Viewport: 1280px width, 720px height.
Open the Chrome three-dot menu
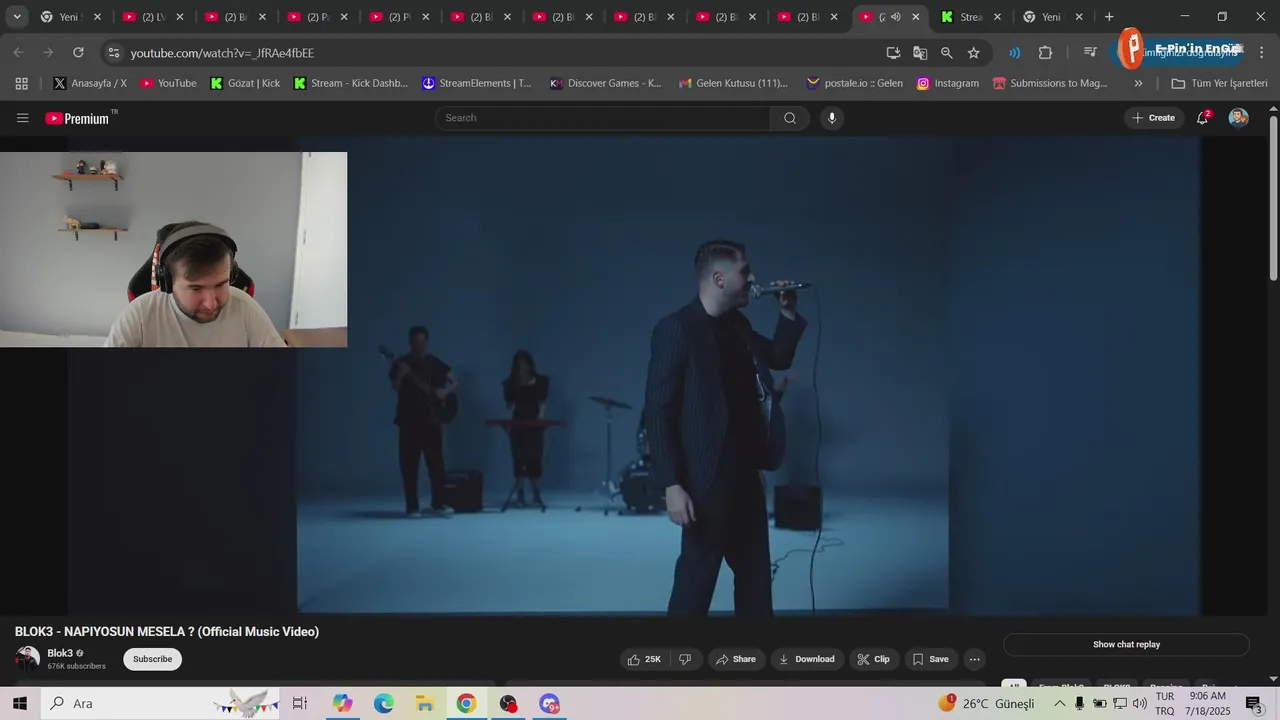(1261, 52)
